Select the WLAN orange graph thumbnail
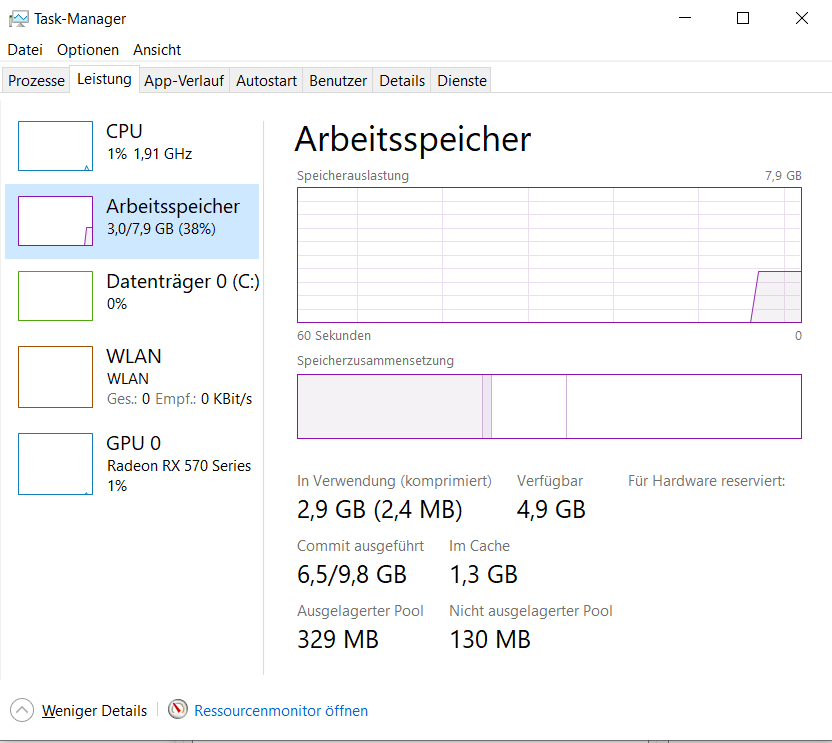The image size is (832, 743). point(55,377)
